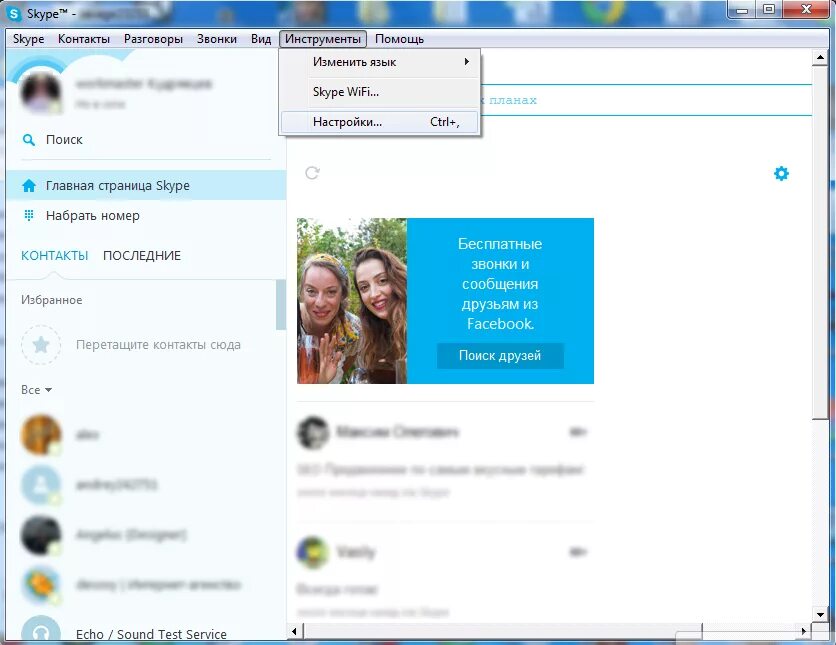This screenshot has width=836, height=645.
Task: Open the Звонки menu
Action: [216, 39]
